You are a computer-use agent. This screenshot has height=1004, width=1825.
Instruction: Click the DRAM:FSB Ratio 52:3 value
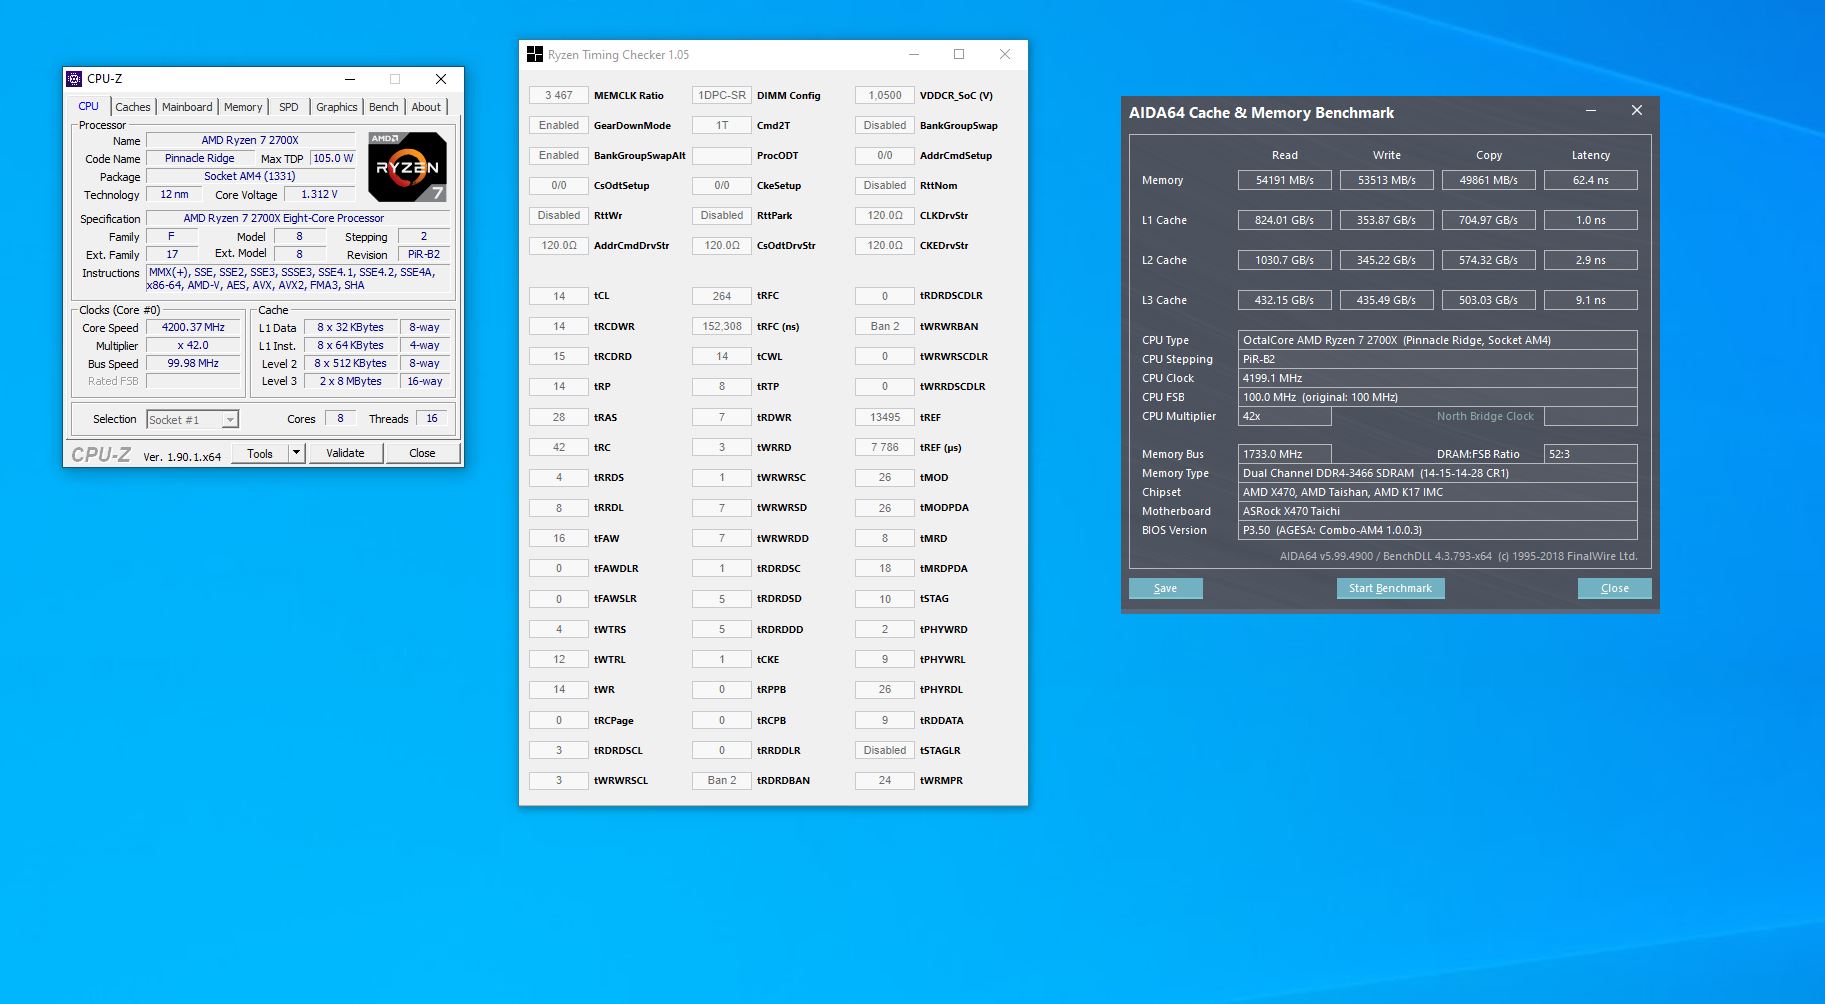1591,454
